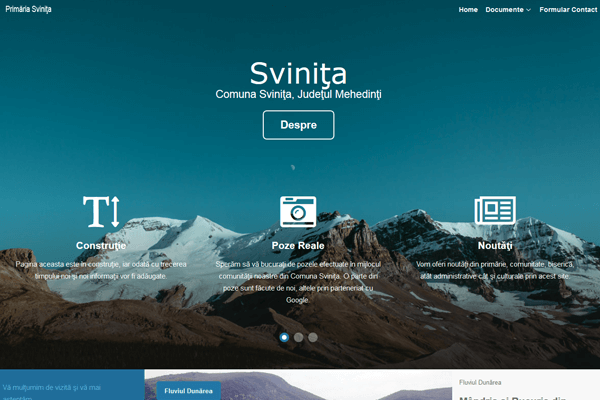Switch to the second carousel slide dot
This screenshot has width=600, height=400.
pos(298,338)
